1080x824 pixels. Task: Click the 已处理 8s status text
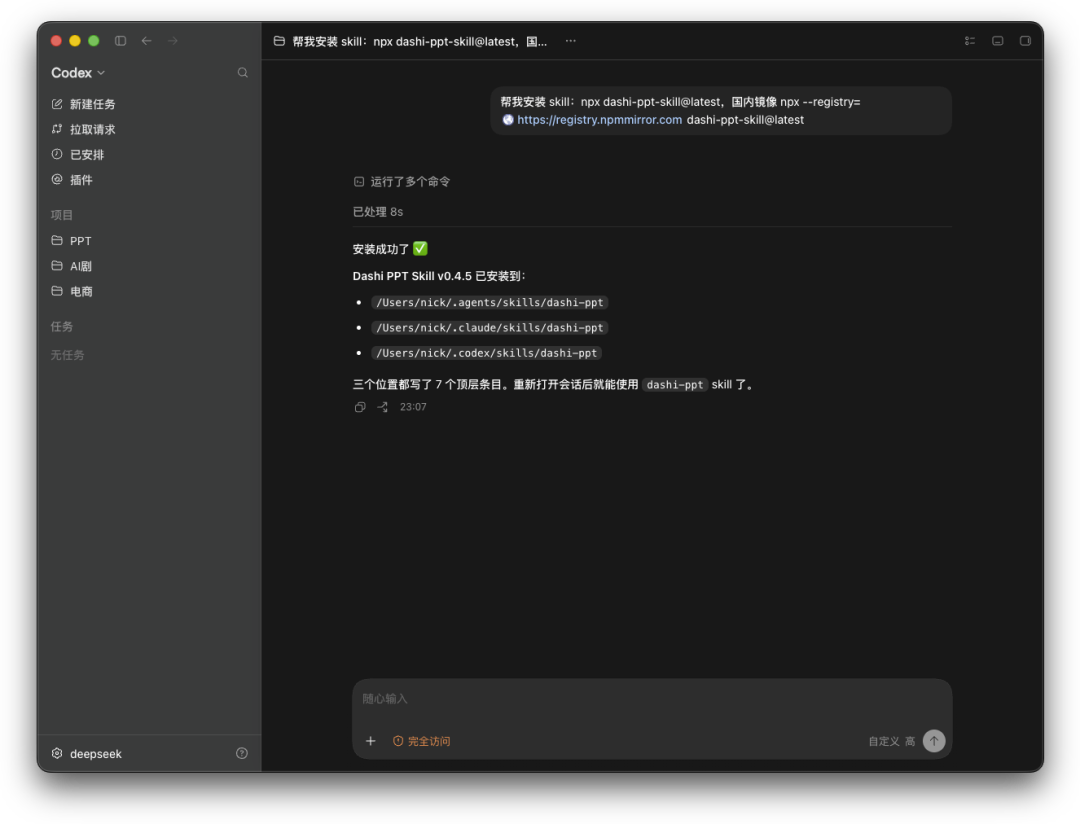pyautogui.click(x=377, y=212)
